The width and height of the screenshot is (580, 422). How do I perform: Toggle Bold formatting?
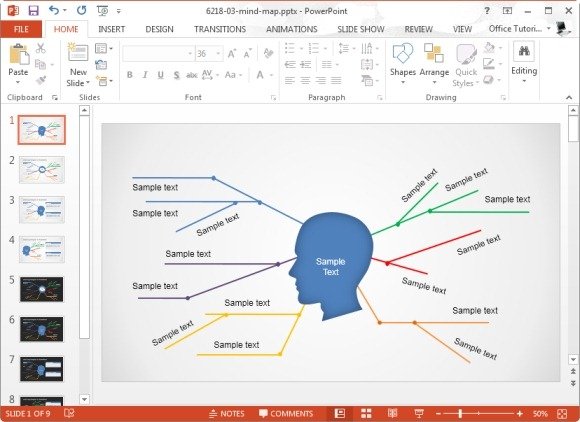point(129,75)
